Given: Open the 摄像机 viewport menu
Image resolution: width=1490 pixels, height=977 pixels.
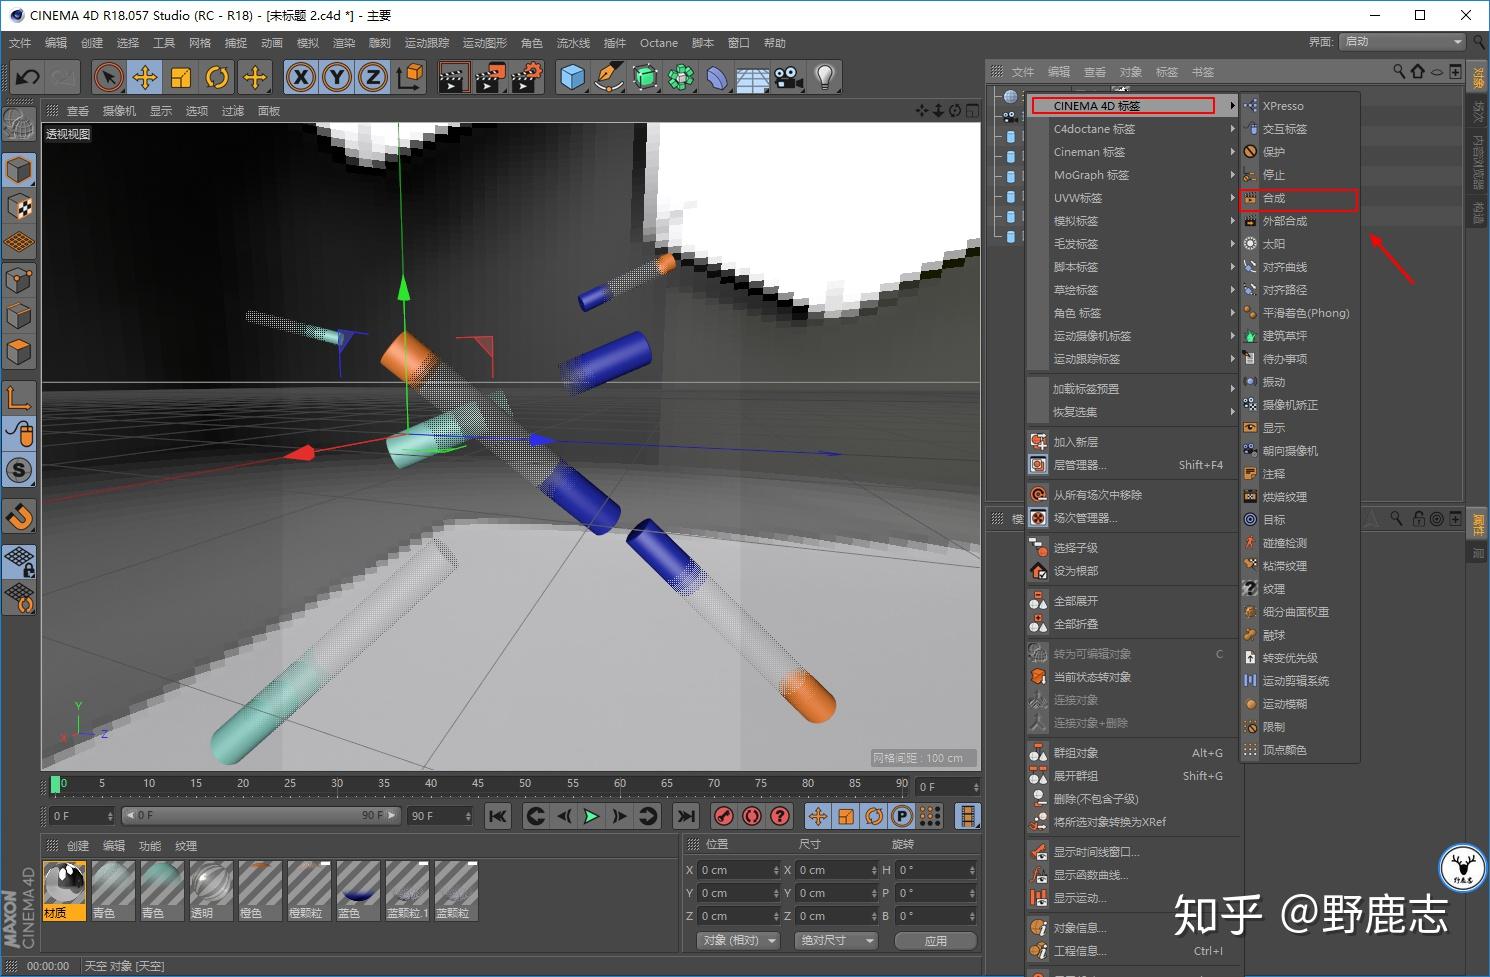Looking at the screenshot, I should pyautogui.click(x=119, y=111).
